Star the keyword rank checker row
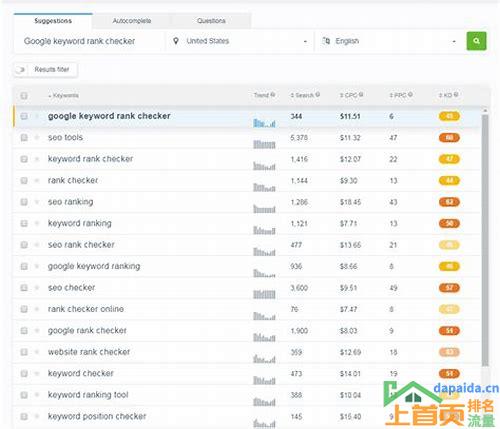This screenshot has height=429, width=500. pyautogui.click(x=37, y=159)
